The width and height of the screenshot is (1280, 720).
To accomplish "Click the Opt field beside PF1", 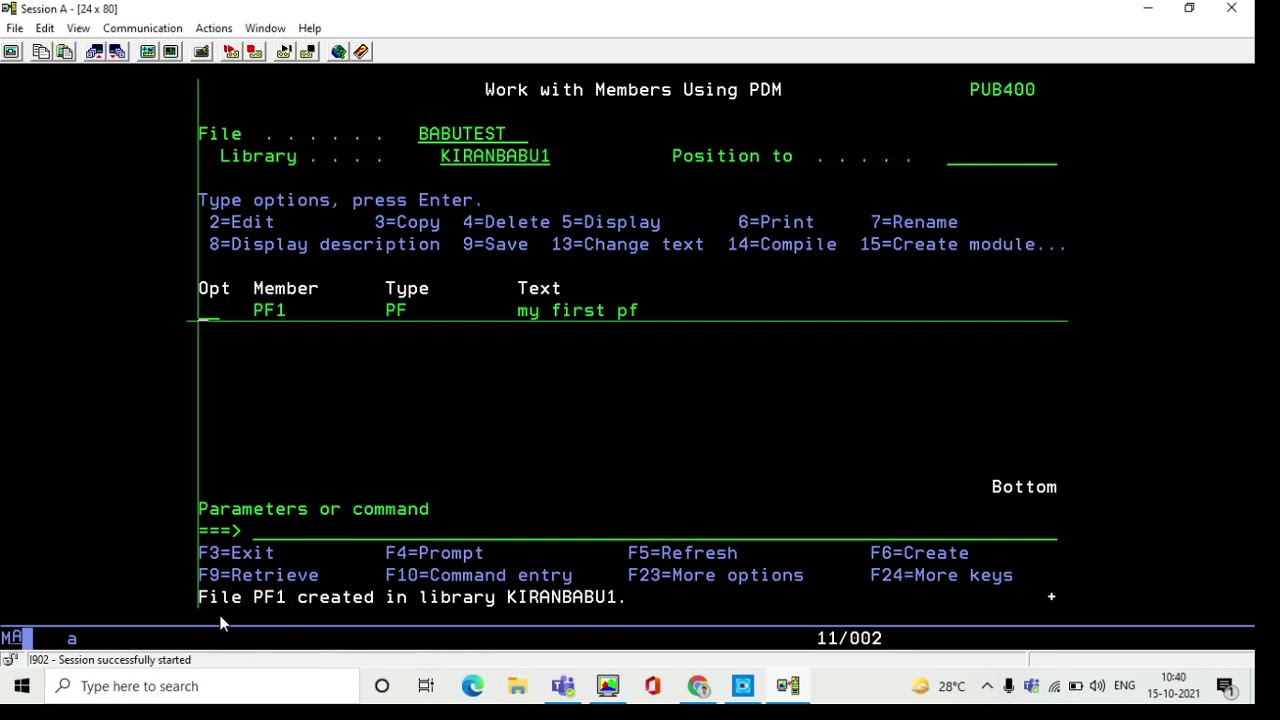I will click(209, 310).
